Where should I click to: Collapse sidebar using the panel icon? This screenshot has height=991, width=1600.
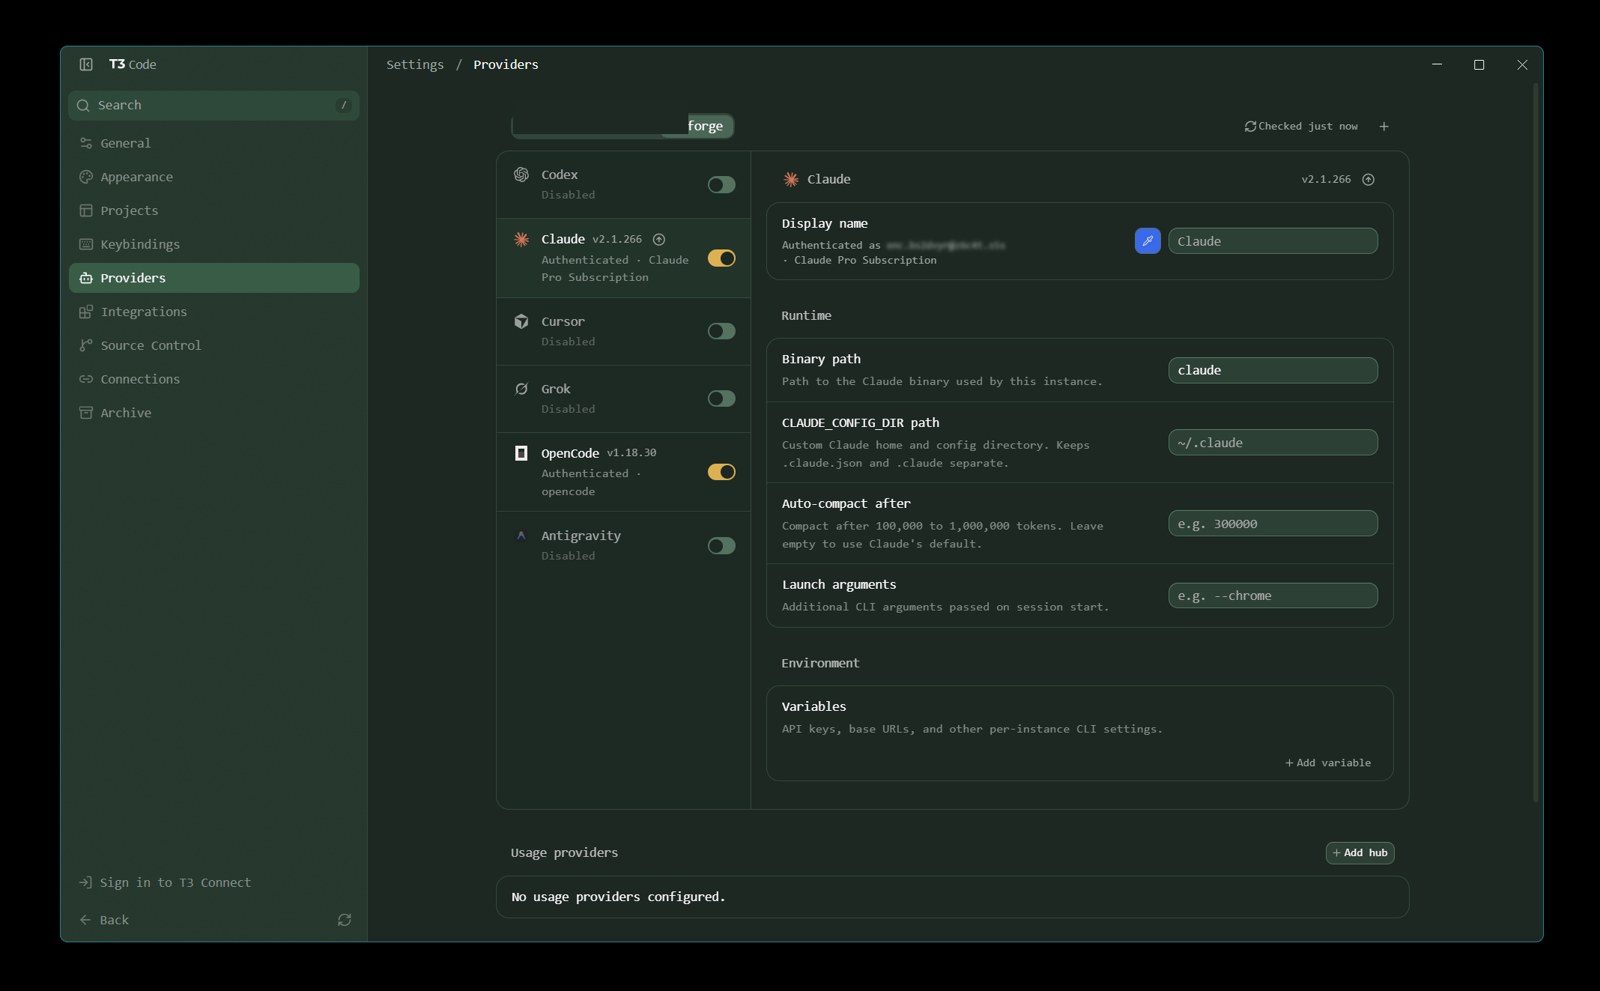[x=86, y=64]
